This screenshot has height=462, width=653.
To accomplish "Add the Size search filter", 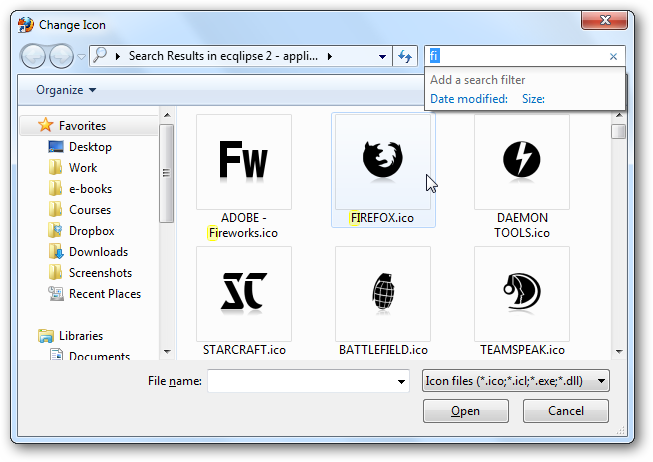I will (533, 99).
